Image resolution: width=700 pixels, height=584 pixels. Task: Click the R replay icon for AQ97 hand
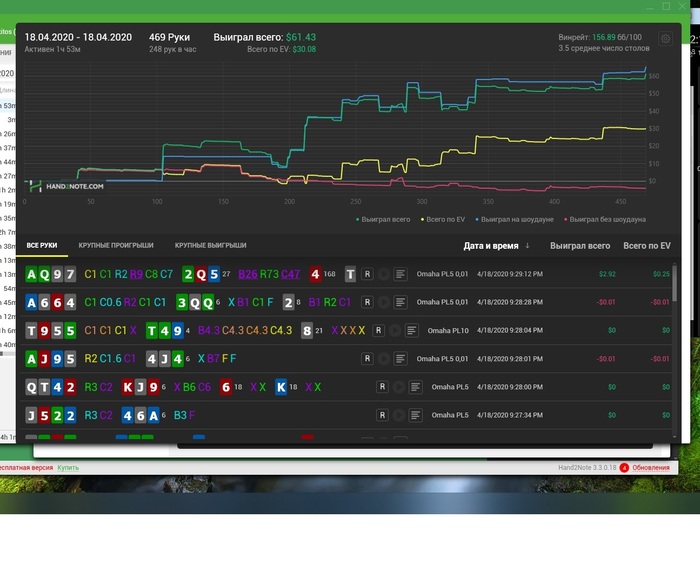pyautogui.click(x=367, y=274)
